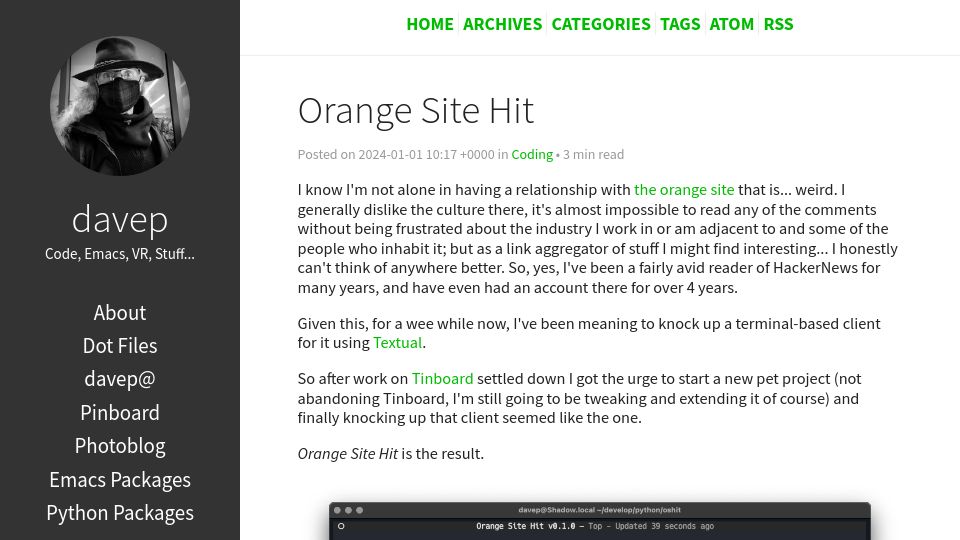Follow the Textual link
Viewport: 960px width, 540px height.
[x=397, y=343]
